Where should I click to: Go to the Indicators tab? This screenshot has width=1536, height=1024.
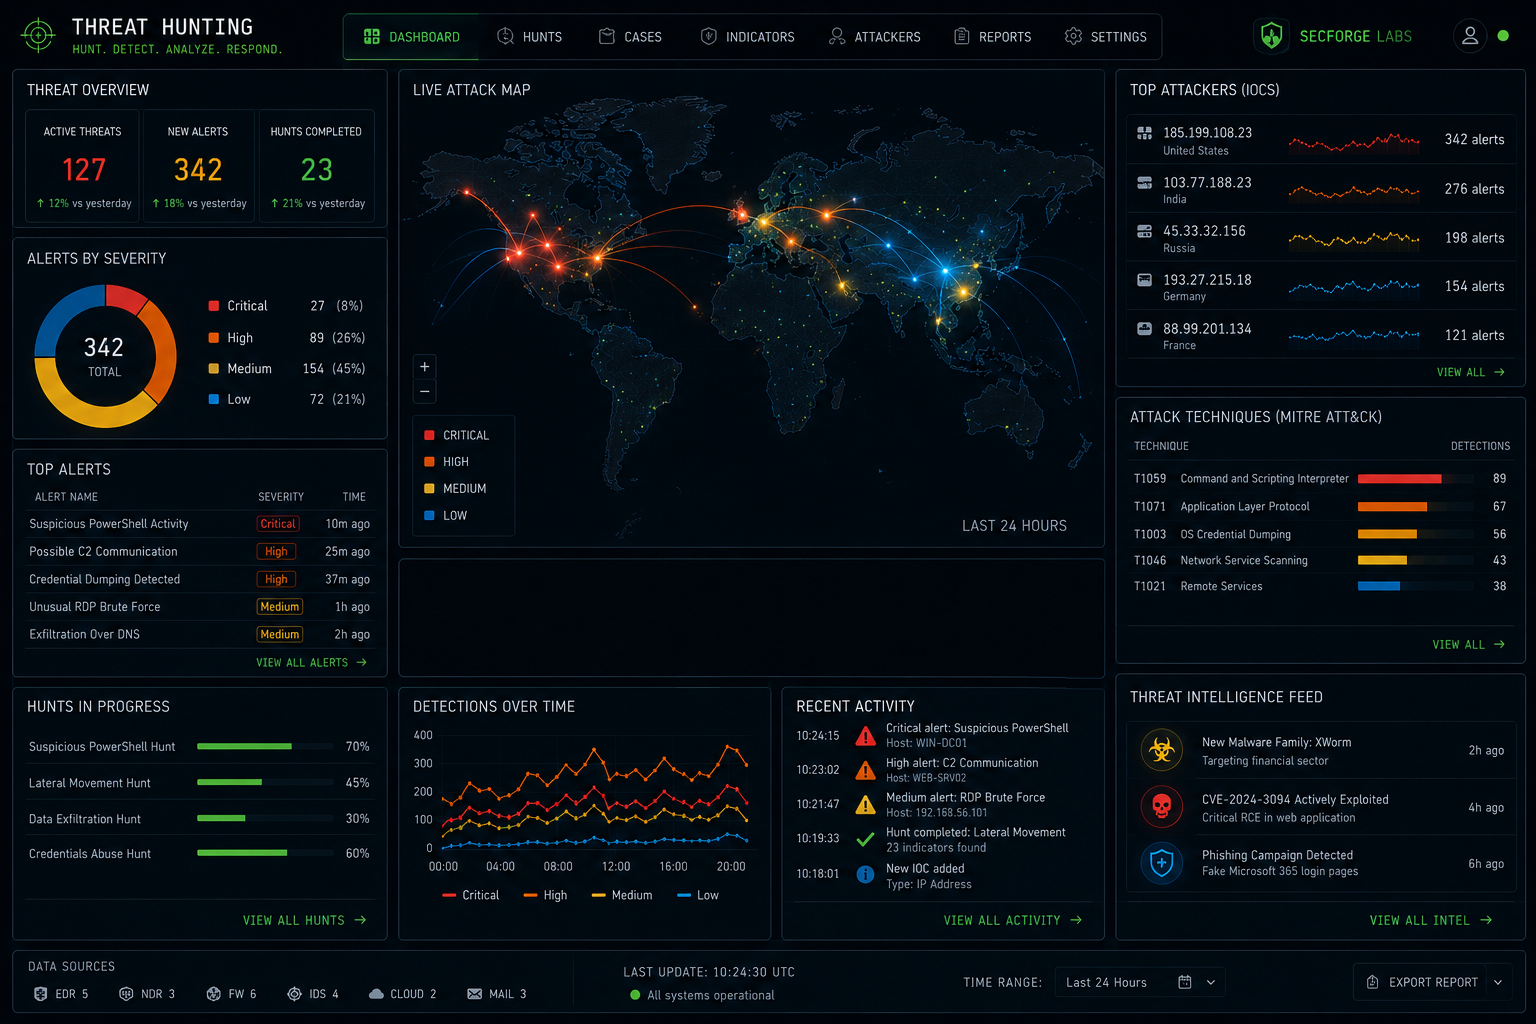click(x=747, y=37)
